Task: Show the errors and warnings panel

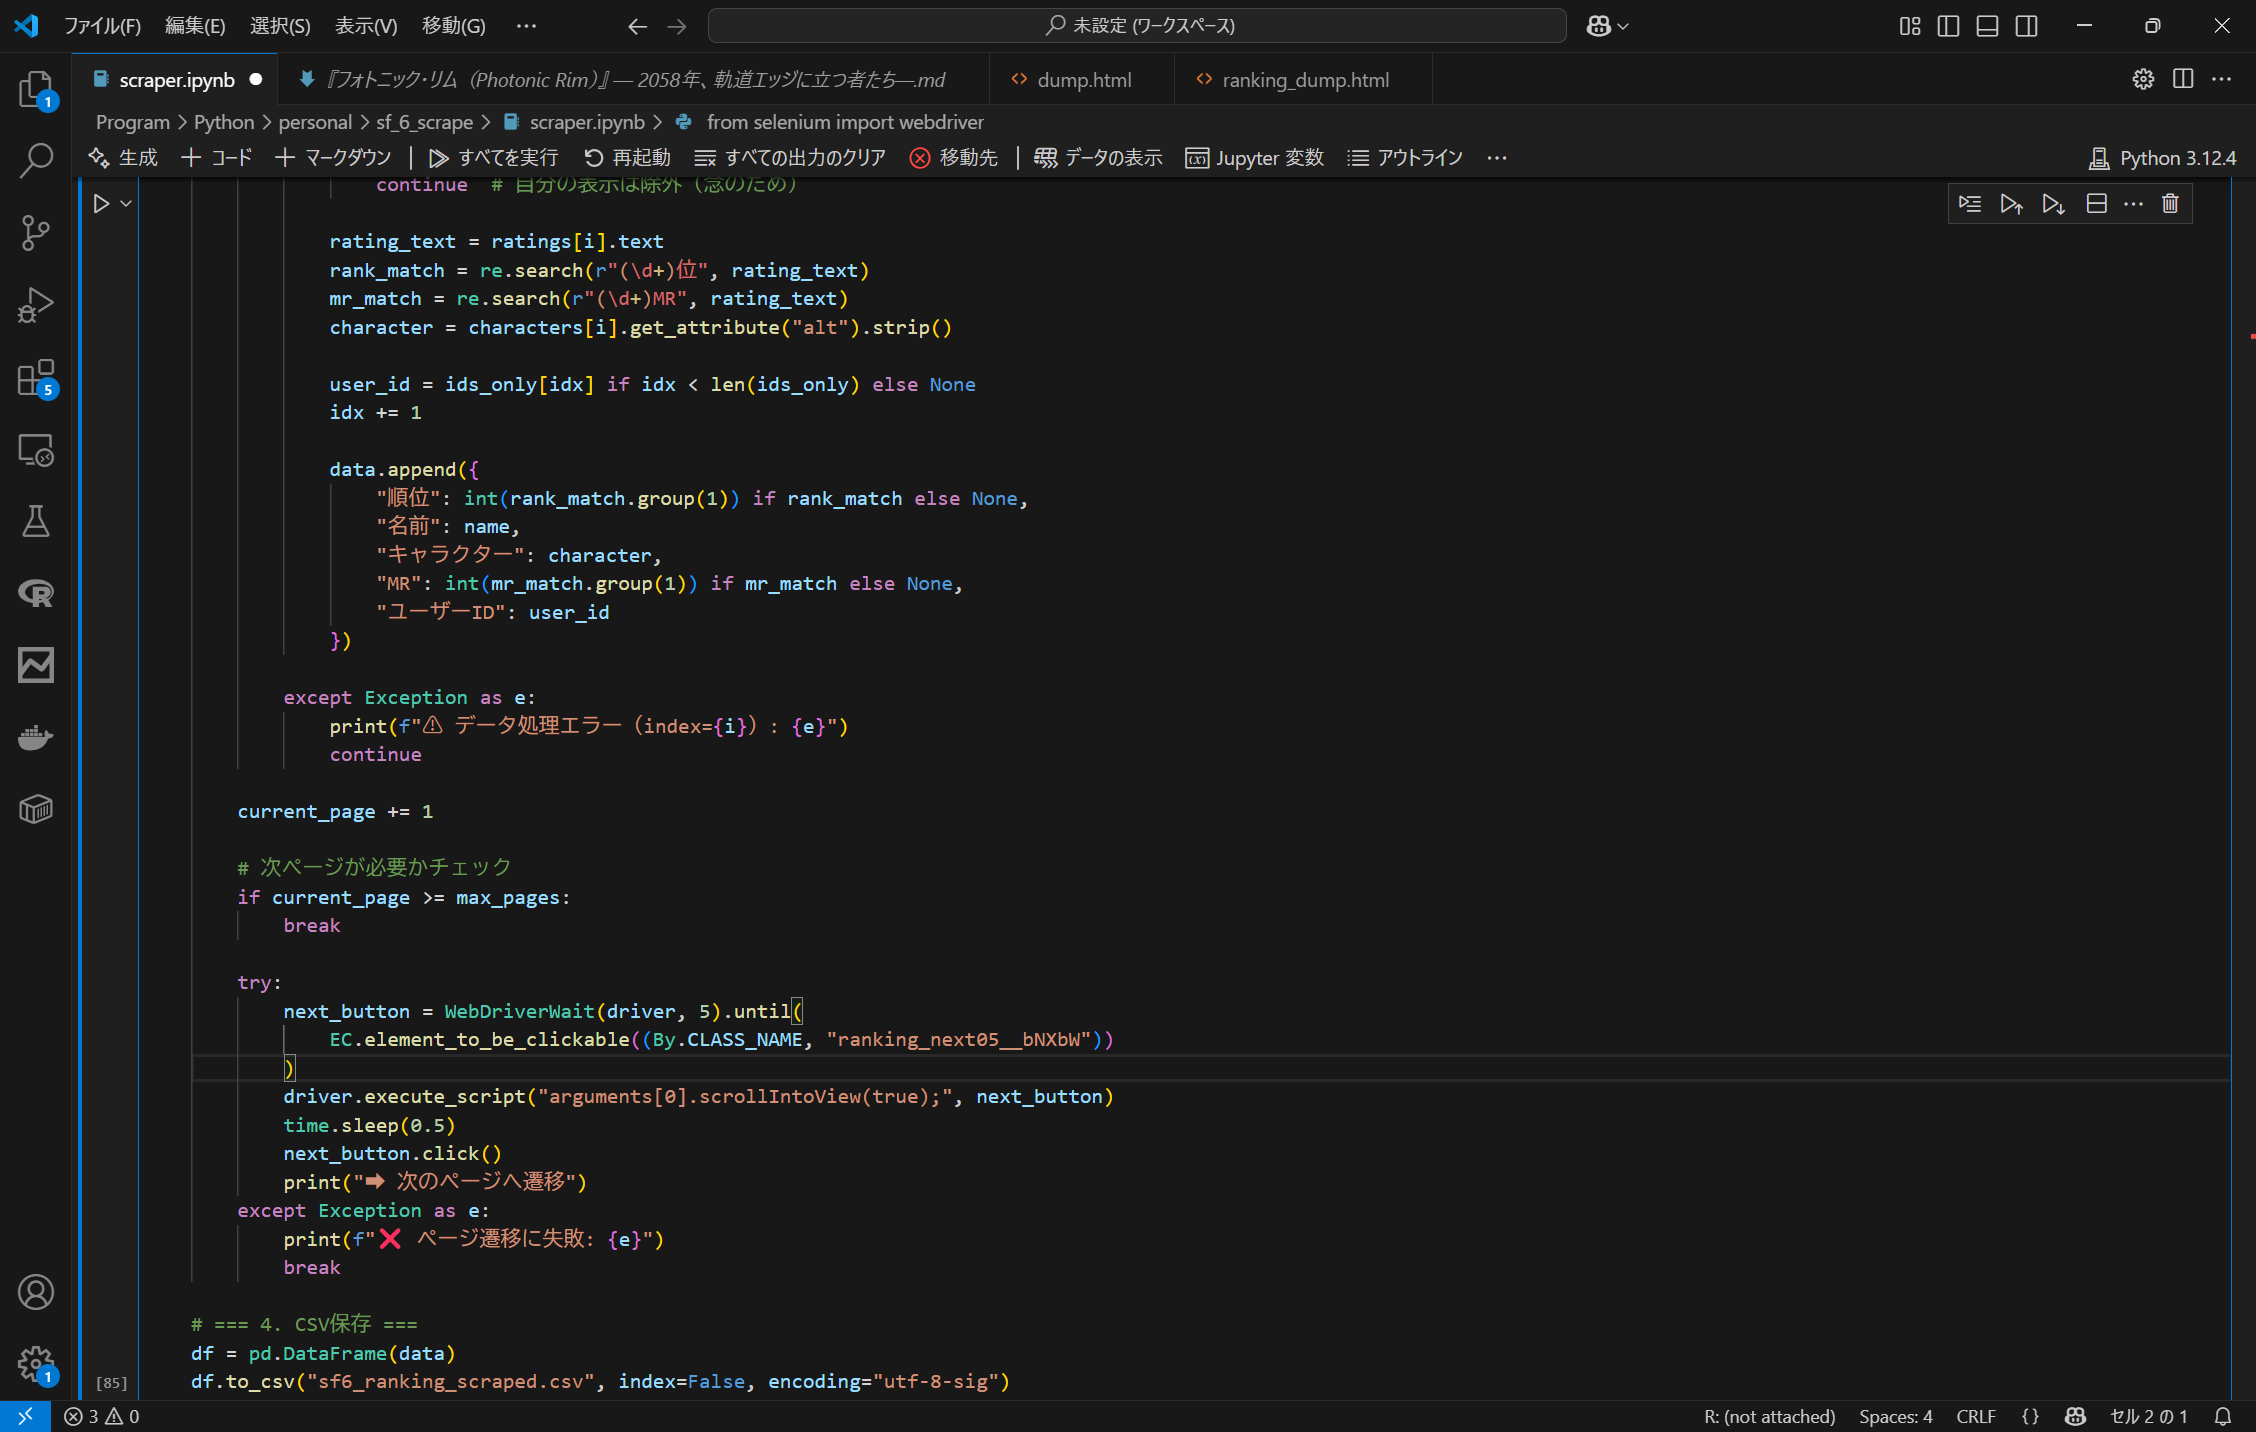Action: tap(102, 1416)
